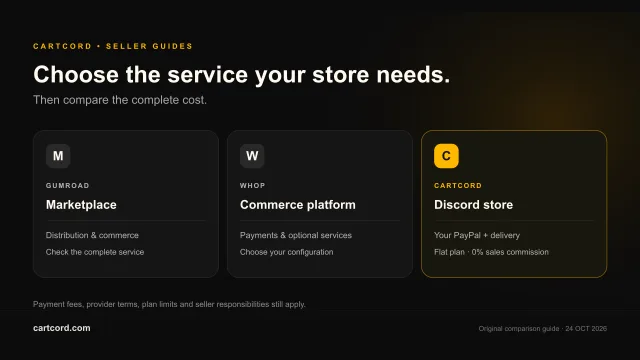Click 'Payments & optional services' text
The height and width of the screenshot is (360, 640).
pos(296,235)
